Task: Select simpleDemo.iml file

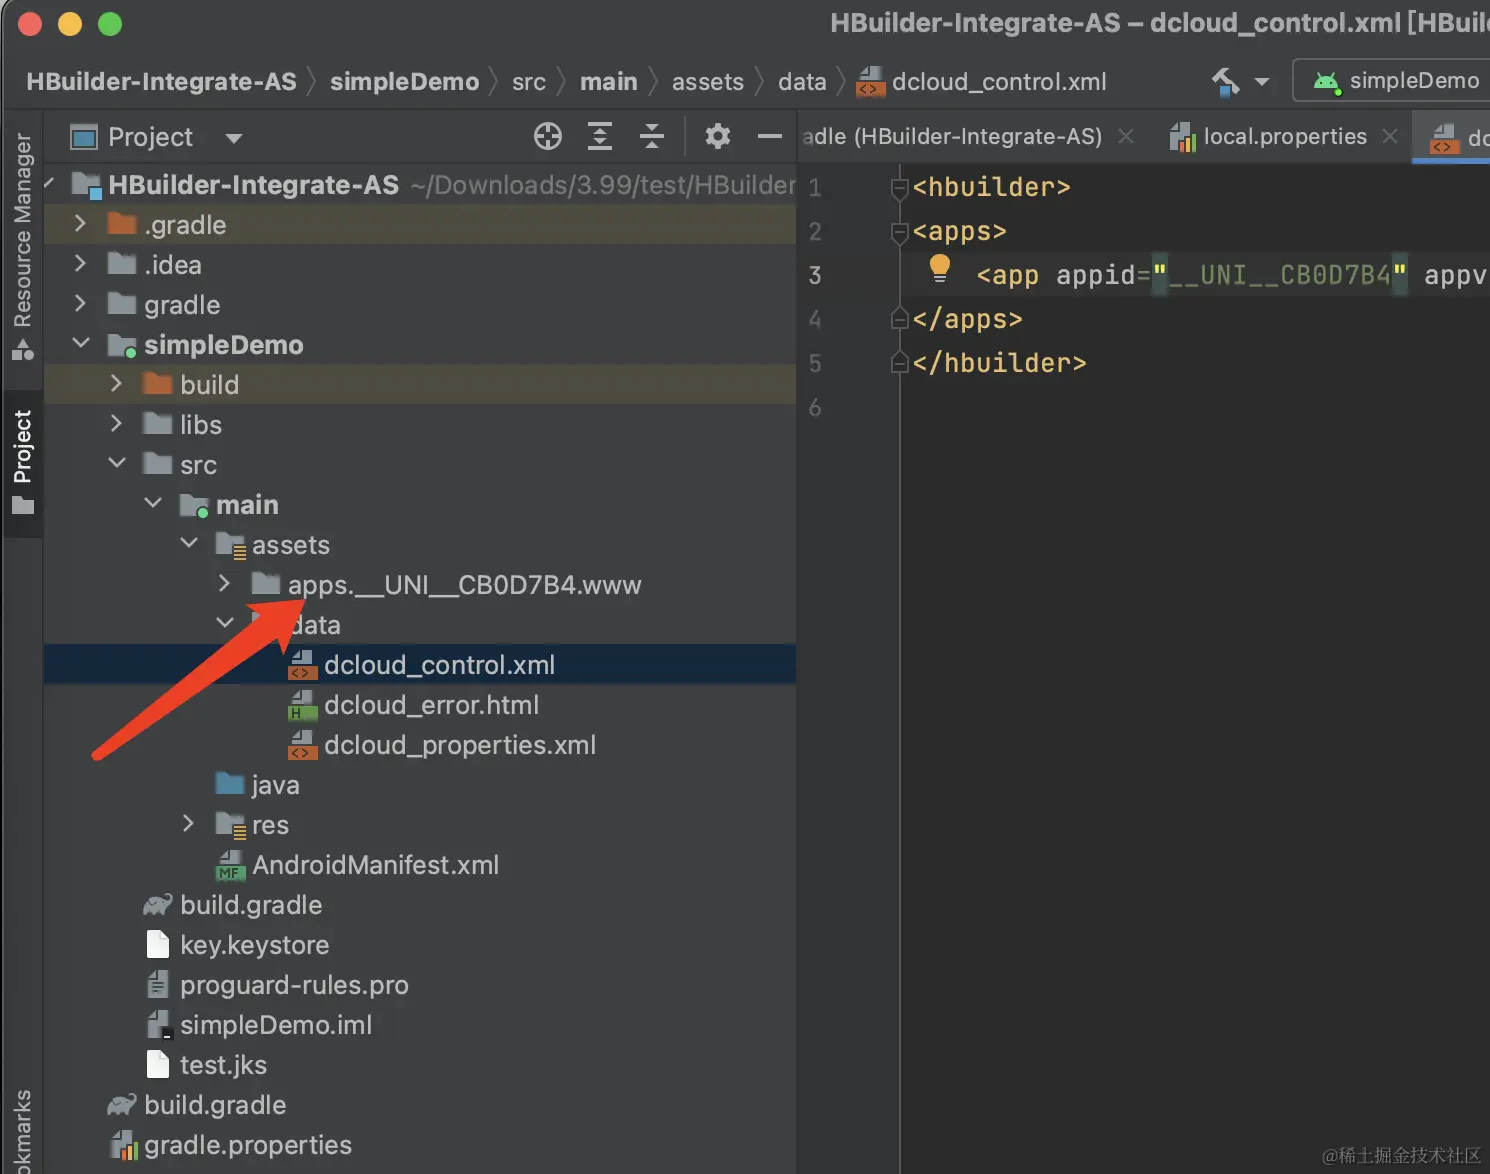Action: point(420,1025)
